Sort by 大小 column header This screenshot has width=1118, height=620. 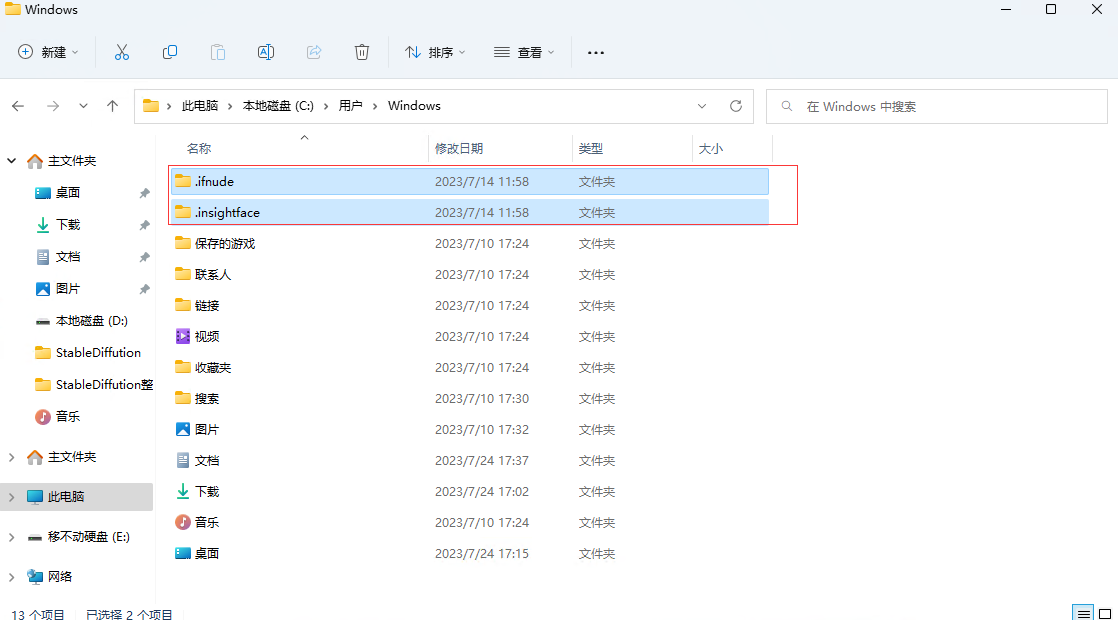pos(711,148)
